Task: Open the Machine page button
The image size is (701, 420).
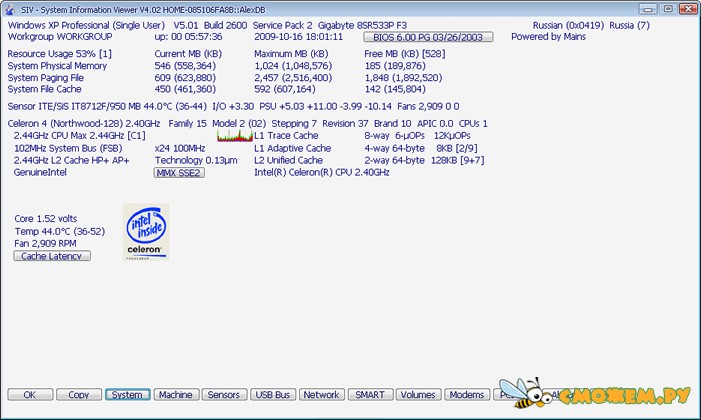Action: pyautogui.click(x=176, y=395)
